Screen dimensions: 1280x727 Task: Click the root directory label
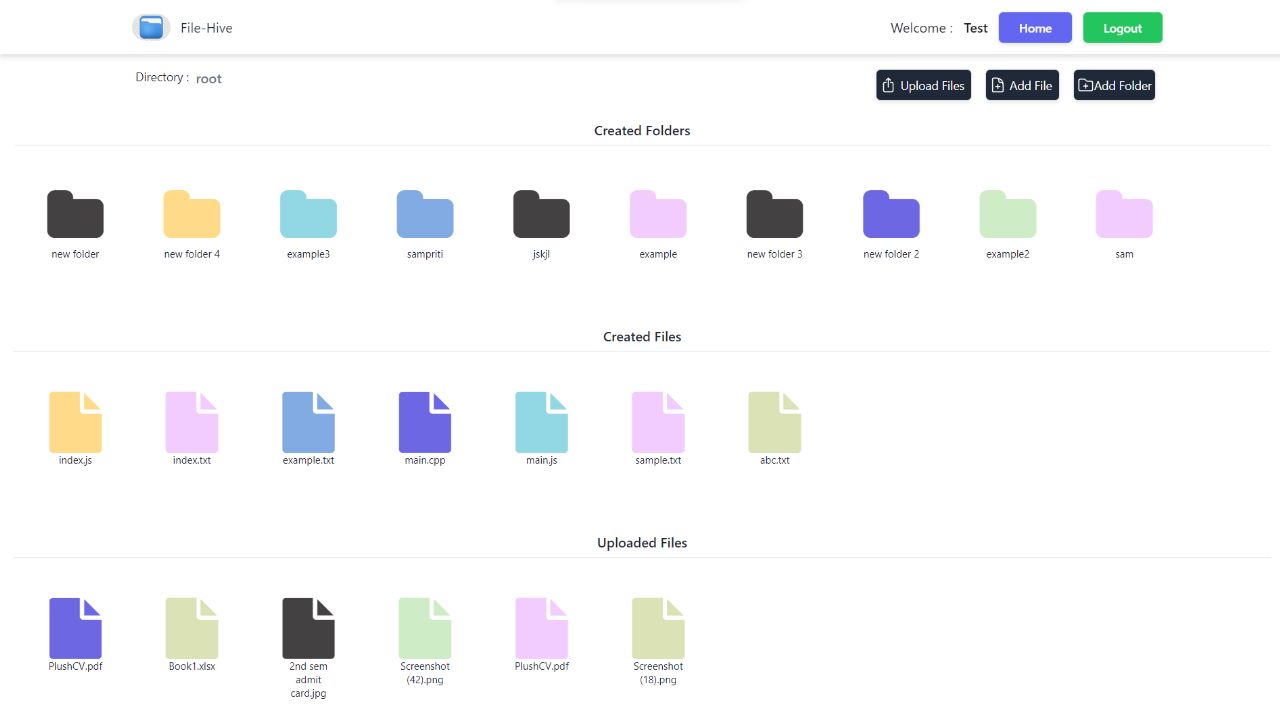[x=209, y=78]
